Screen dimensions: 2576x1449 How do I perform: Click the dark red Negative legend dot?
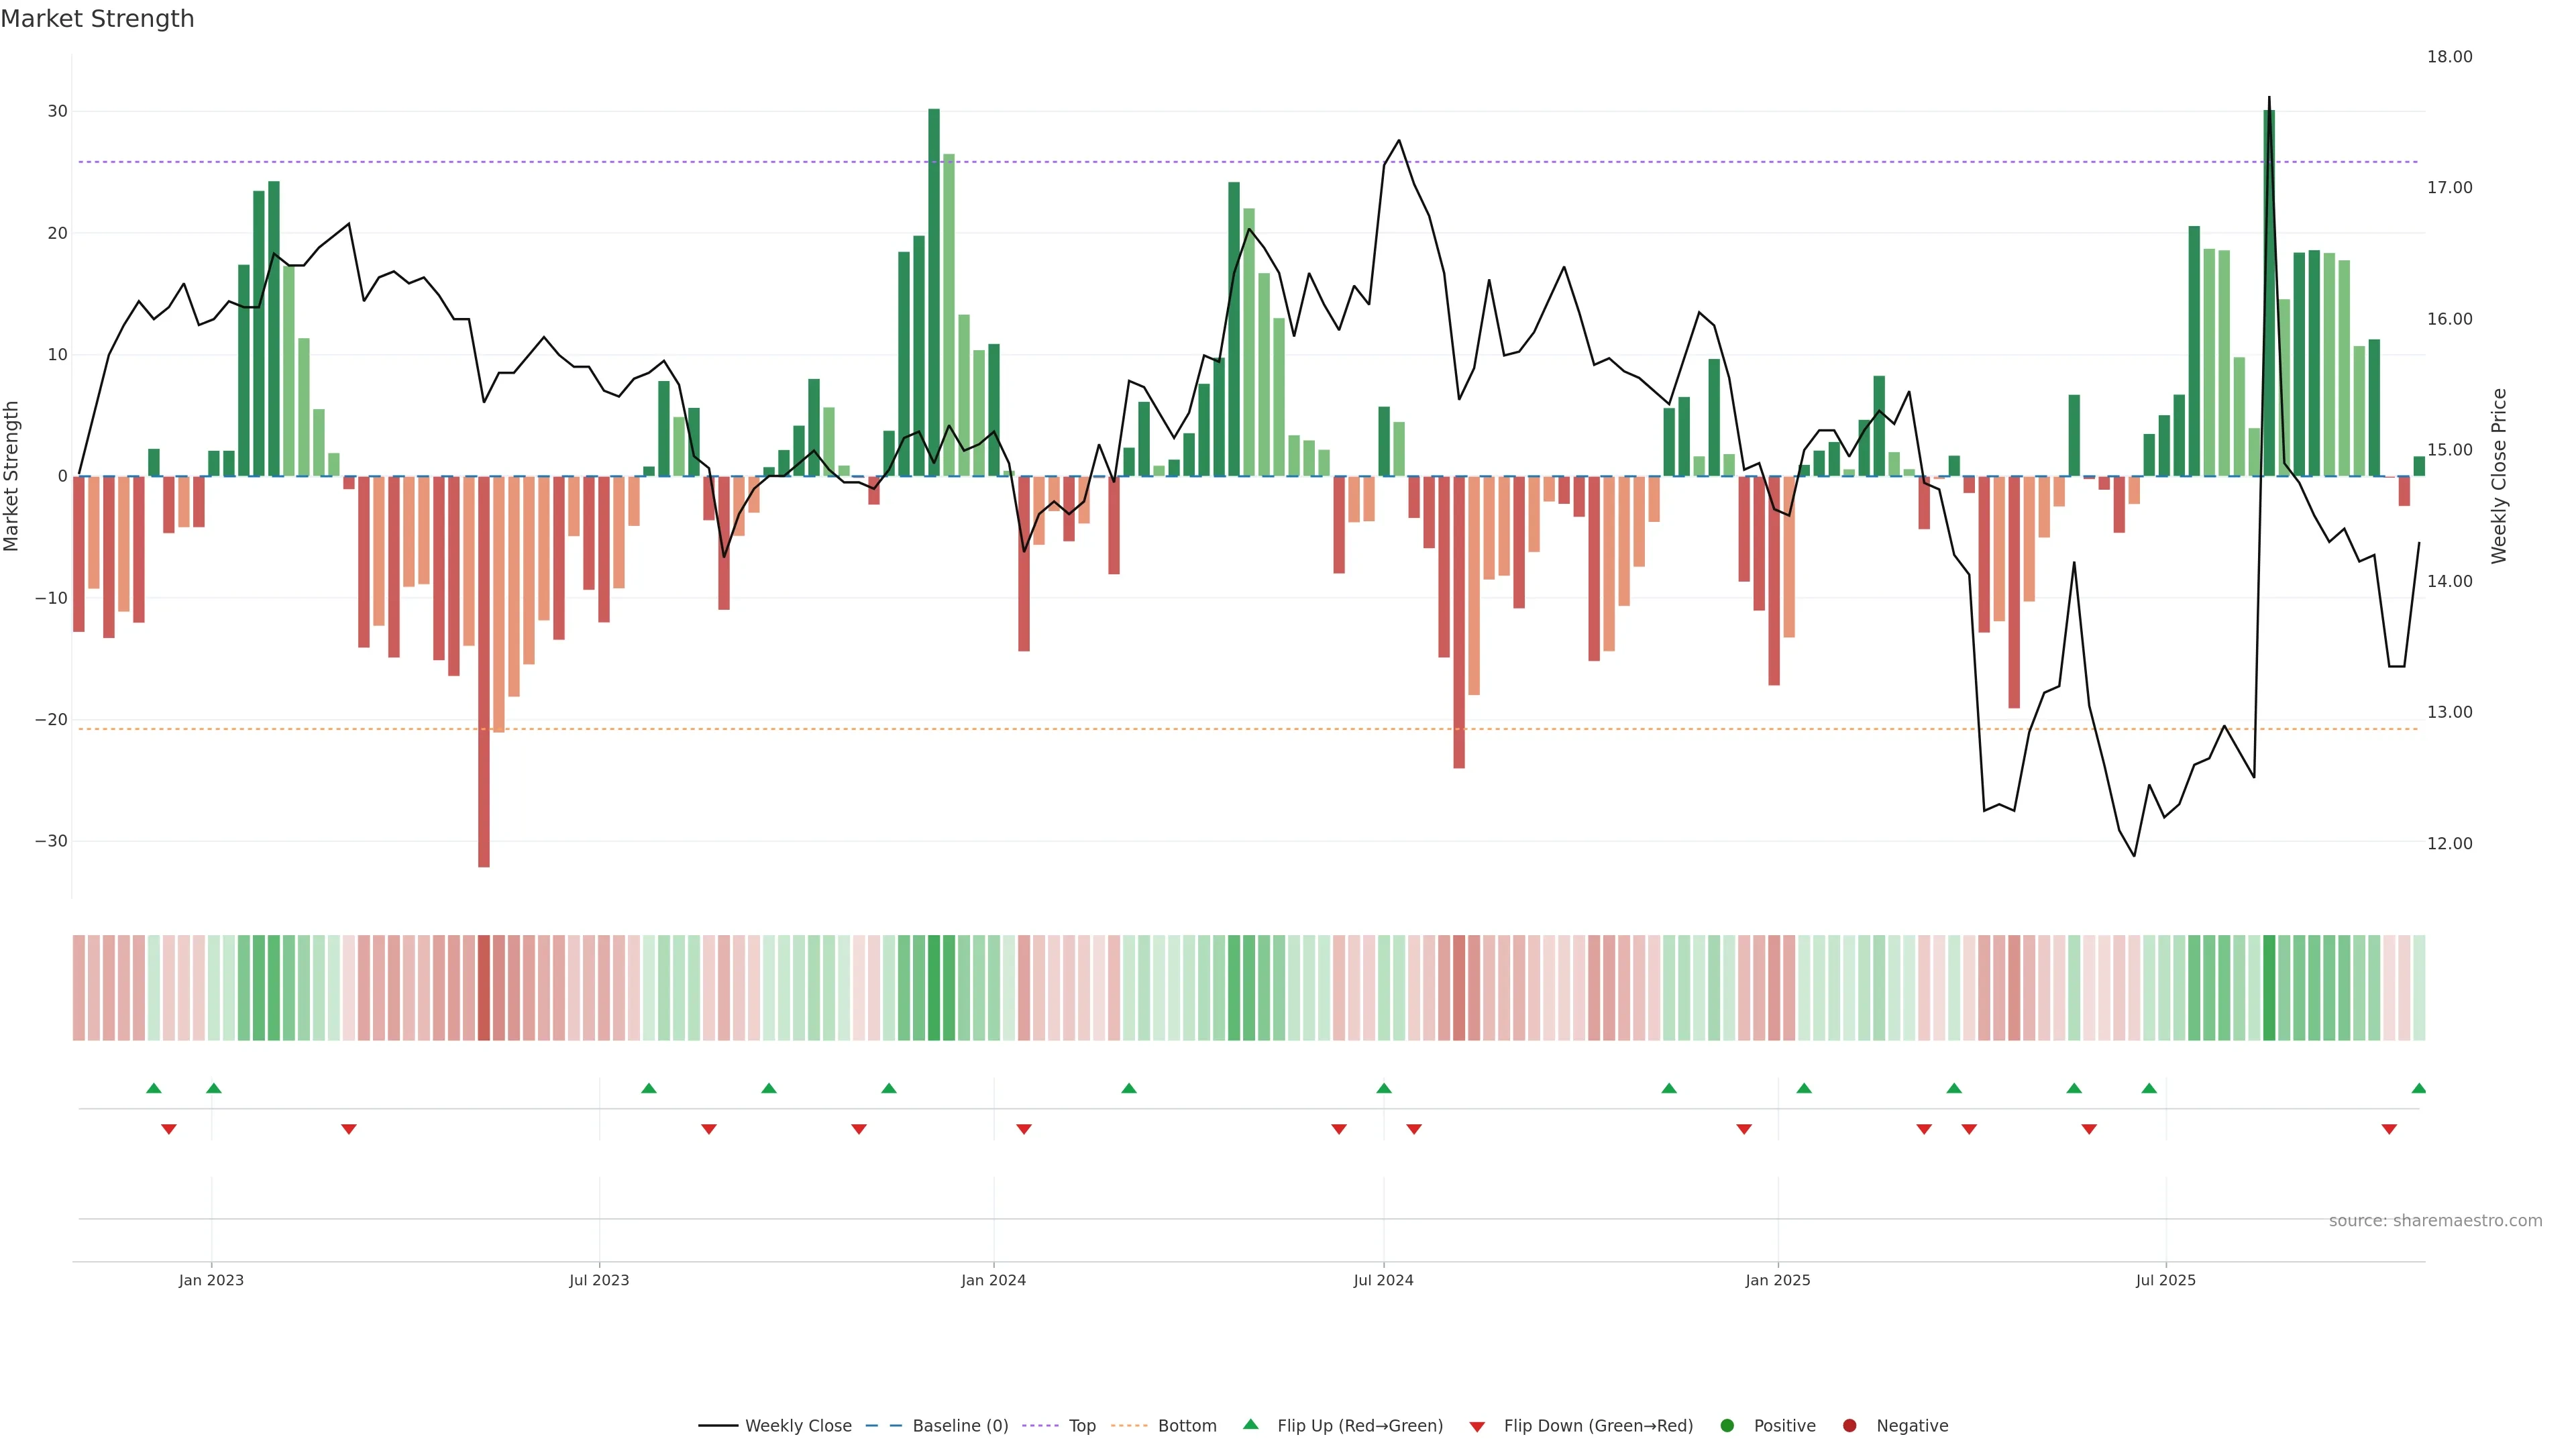pyautogui.click(x=1849, y=1426)
